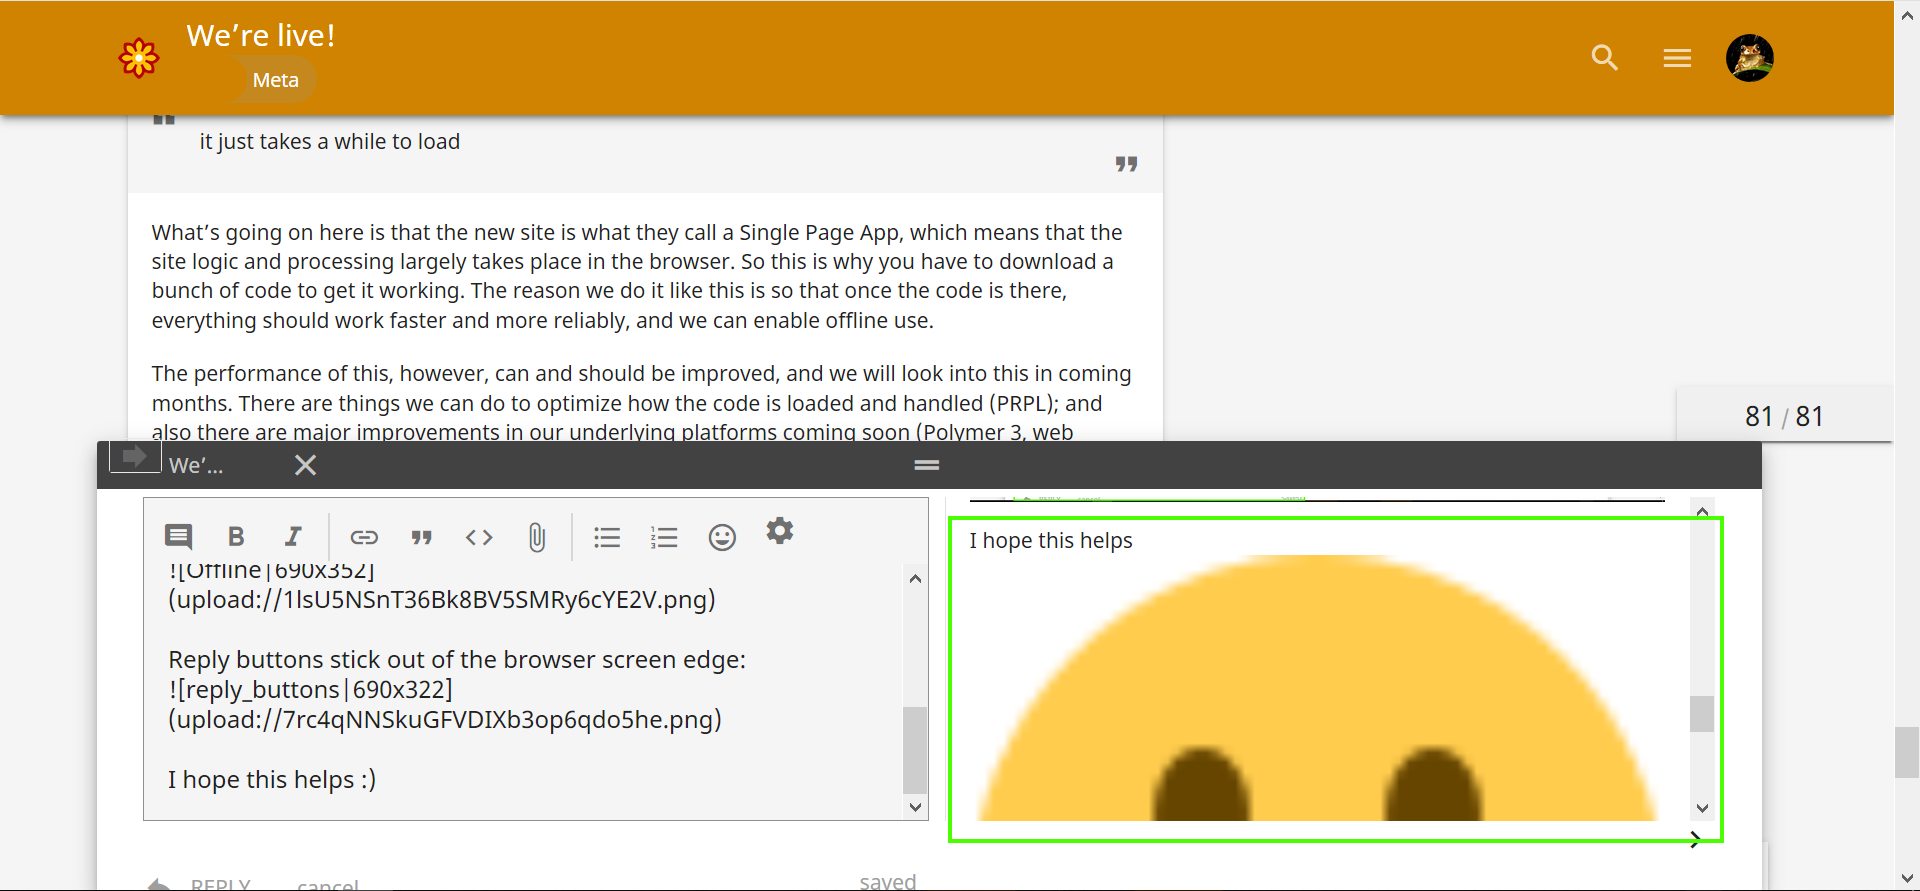Viewport: 1920px width, 891px height.
Task: Grab the composer resize handle bar
Action: [x=927, y=465]
